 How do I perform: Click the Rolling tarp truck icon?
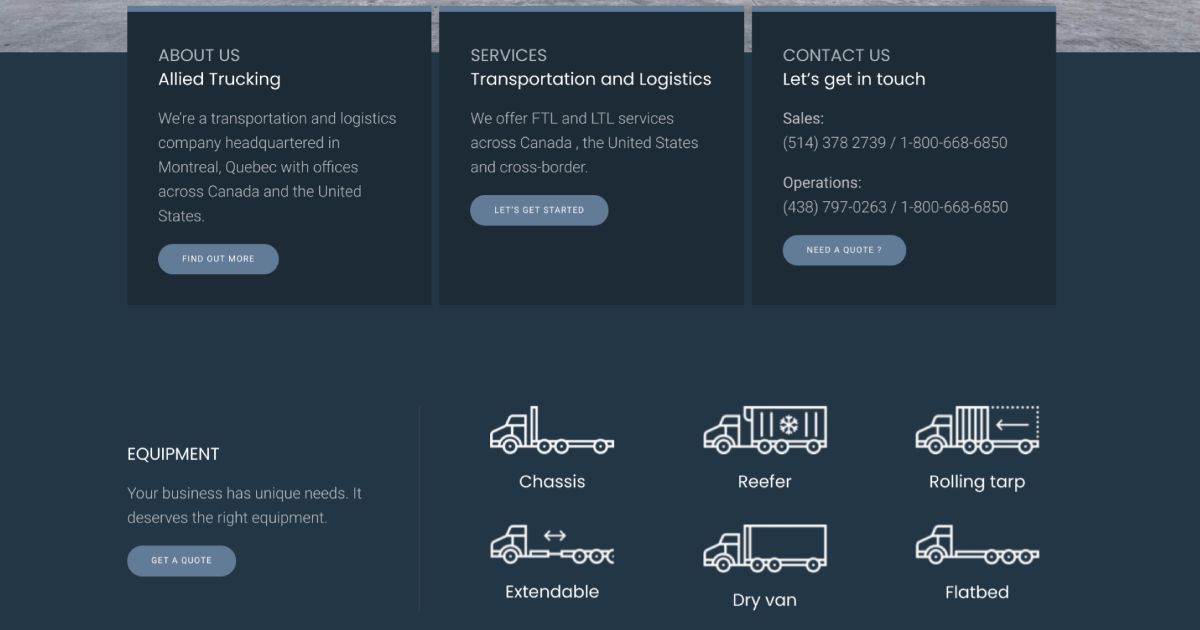977,430
